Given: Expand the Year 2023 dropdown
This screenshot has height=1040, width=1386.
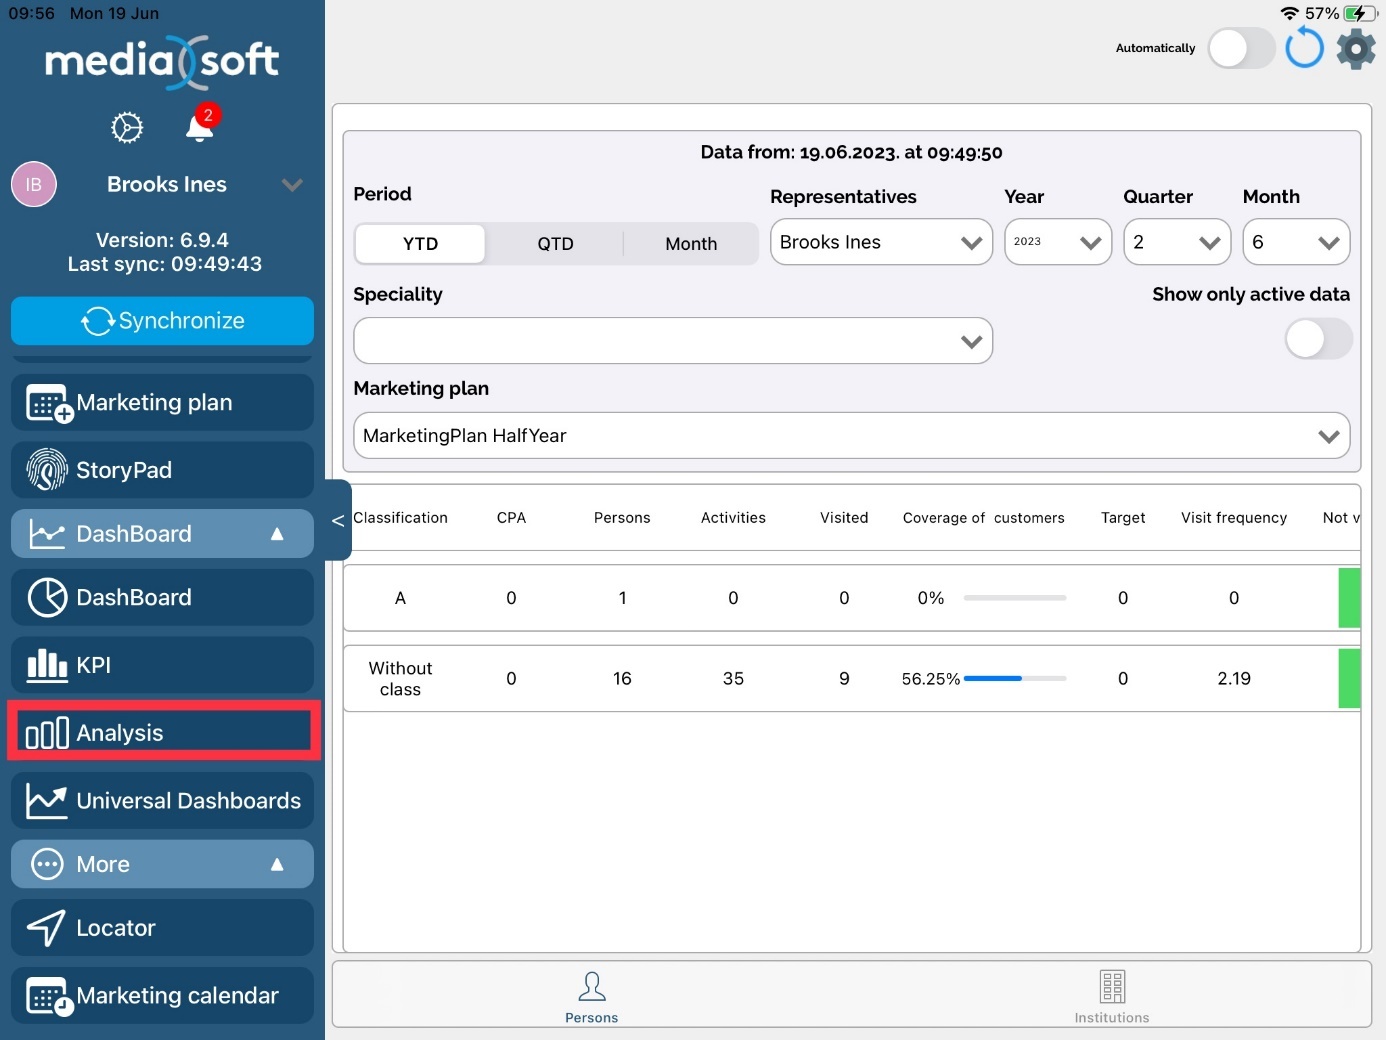Looking at the screenshot, I should coord(1057,243).
